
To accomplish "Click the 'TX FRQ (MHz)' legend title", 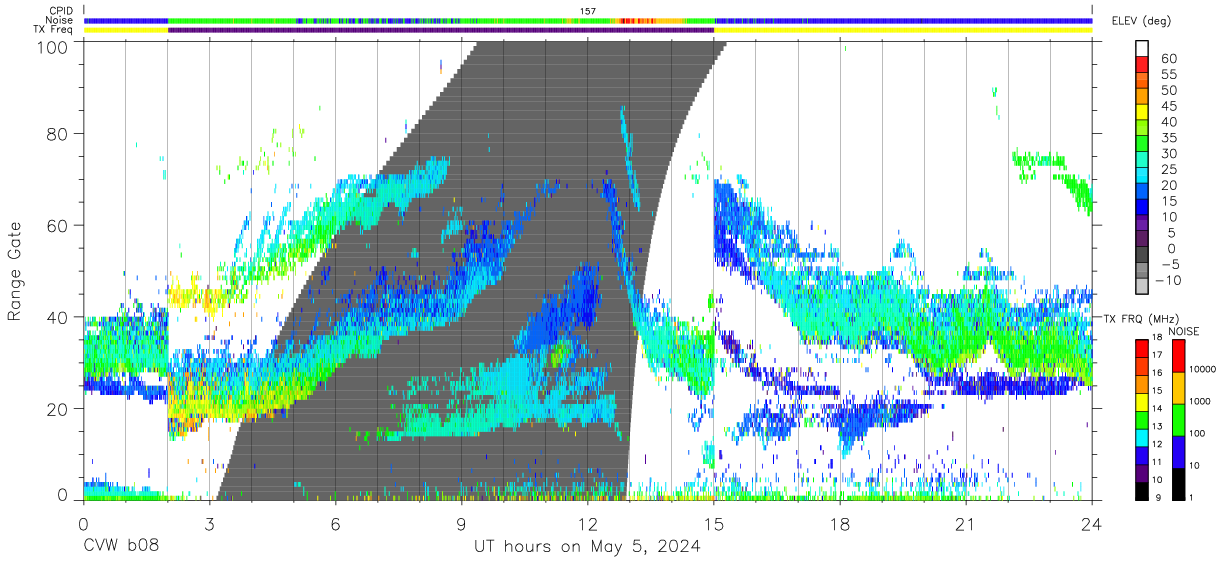I will click(x=1141, y=318).
